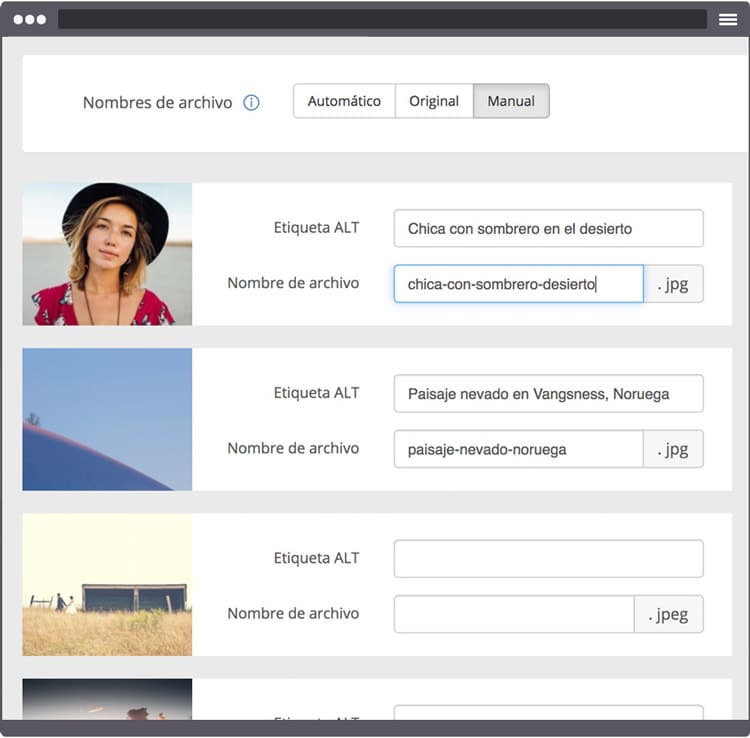Click the .jpeg extension label

(x=669, y=614)
